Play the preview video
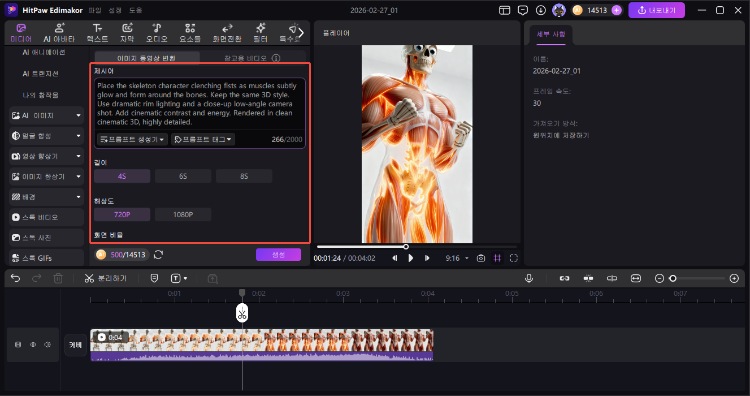Image resolution: width=750 pixels, height=396 pixels. point(410,258)
